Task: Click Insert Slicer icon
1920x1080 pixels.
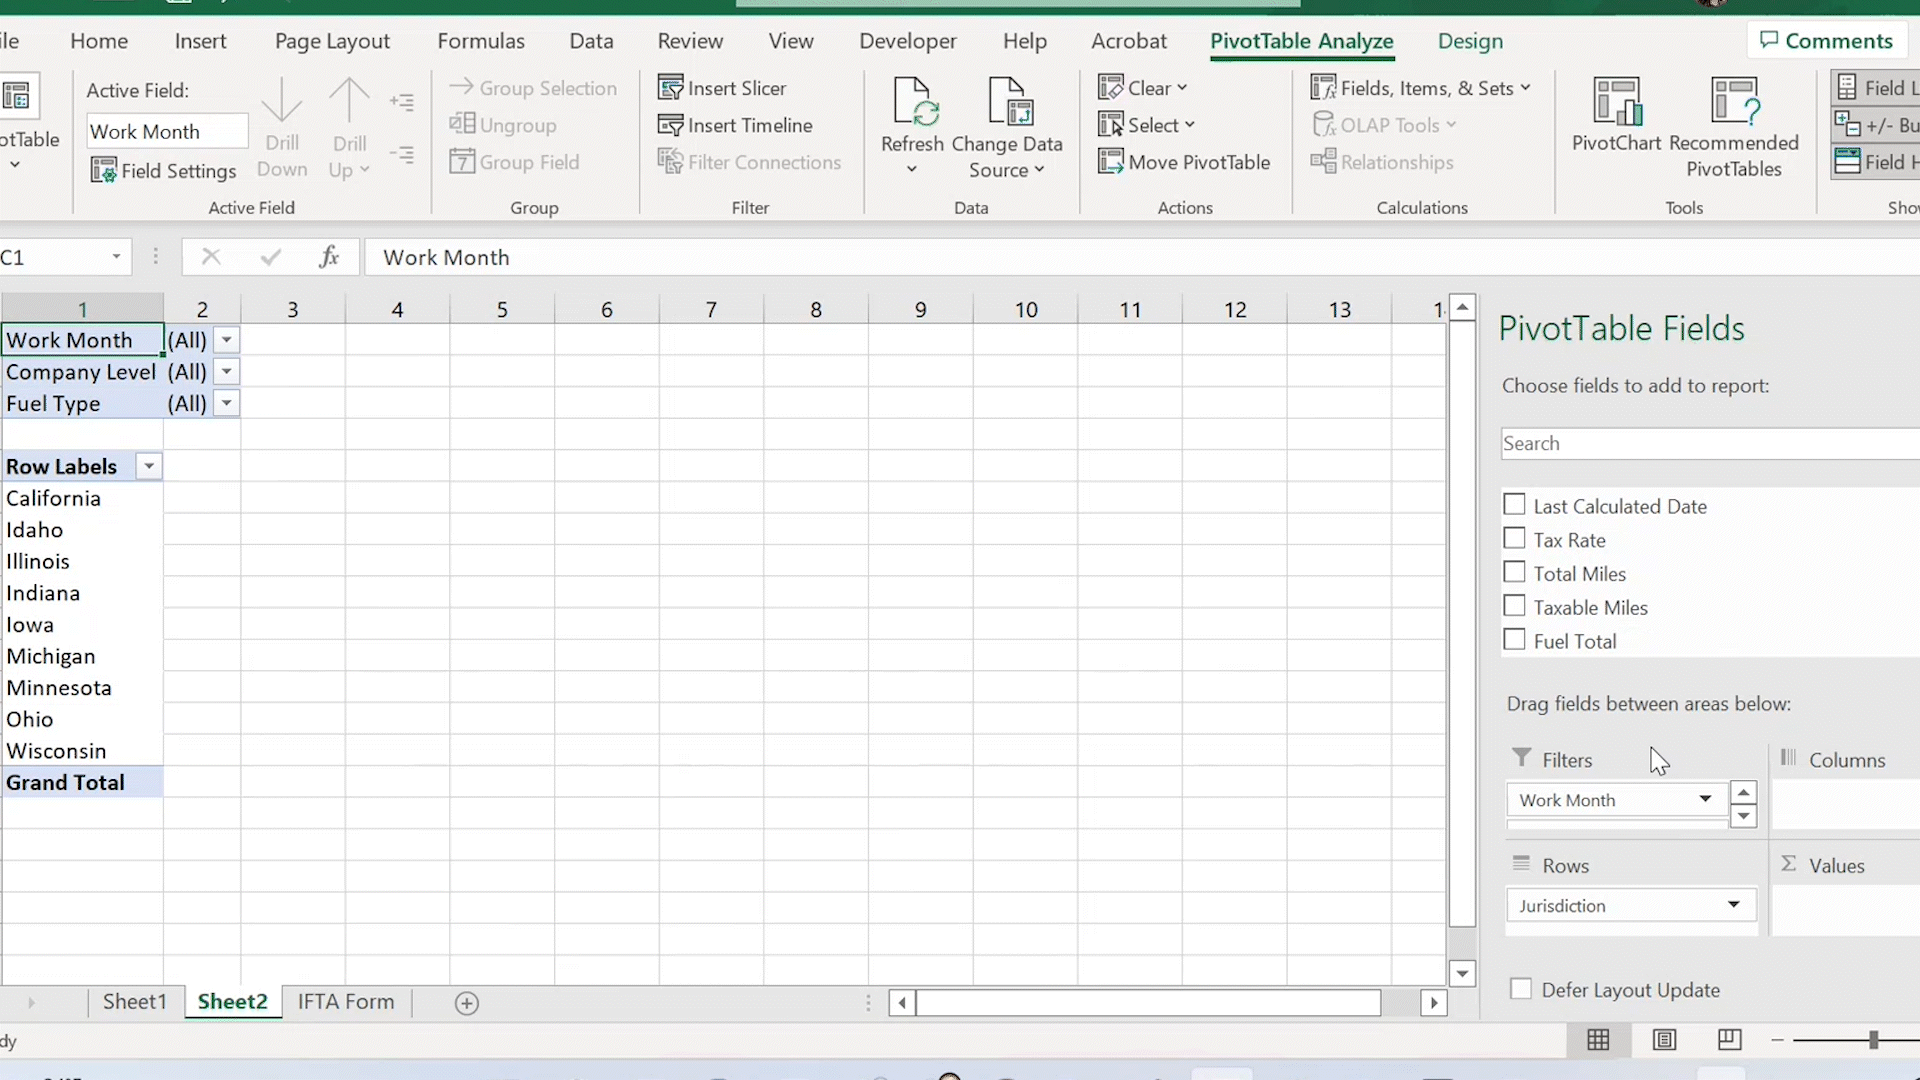Action: (670, 88)
